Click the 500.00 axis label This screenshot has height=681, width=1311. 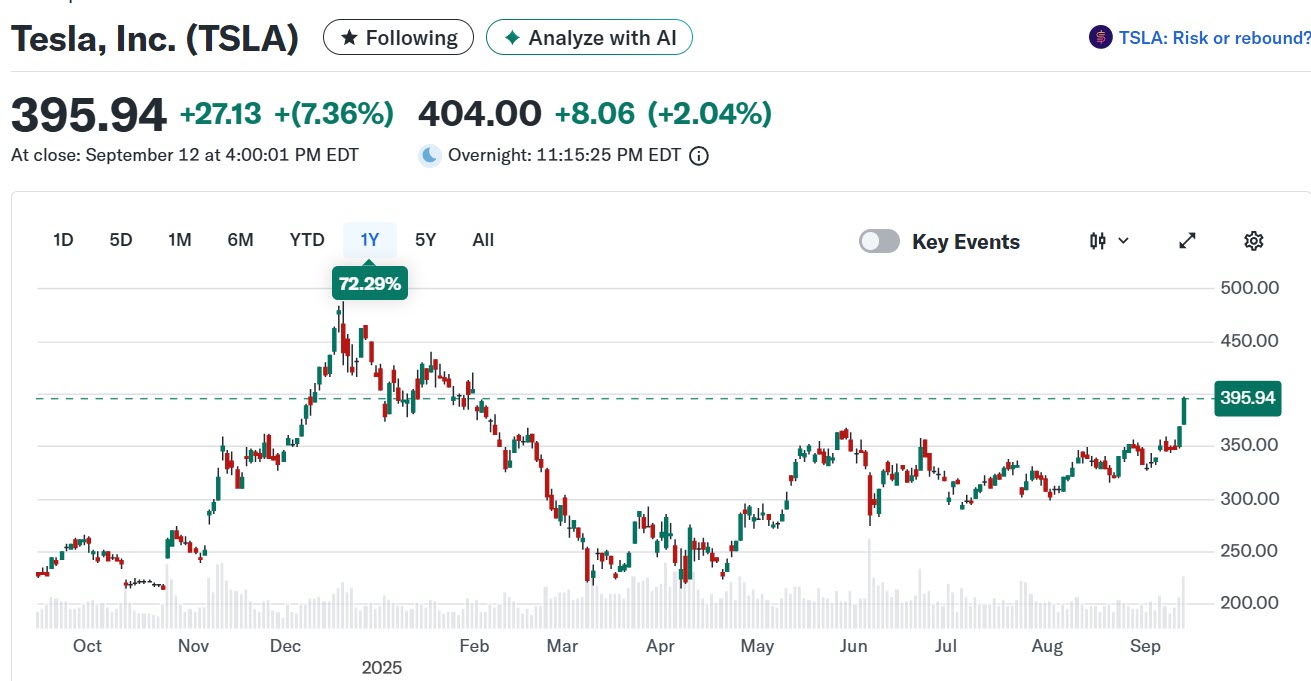(1250, 288)
